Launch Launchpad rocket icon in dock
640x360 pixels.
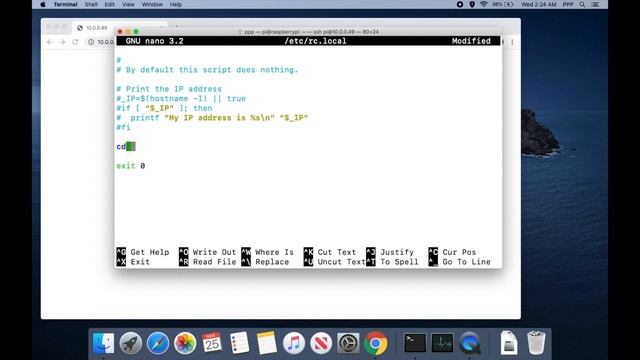tap(131, 343)
